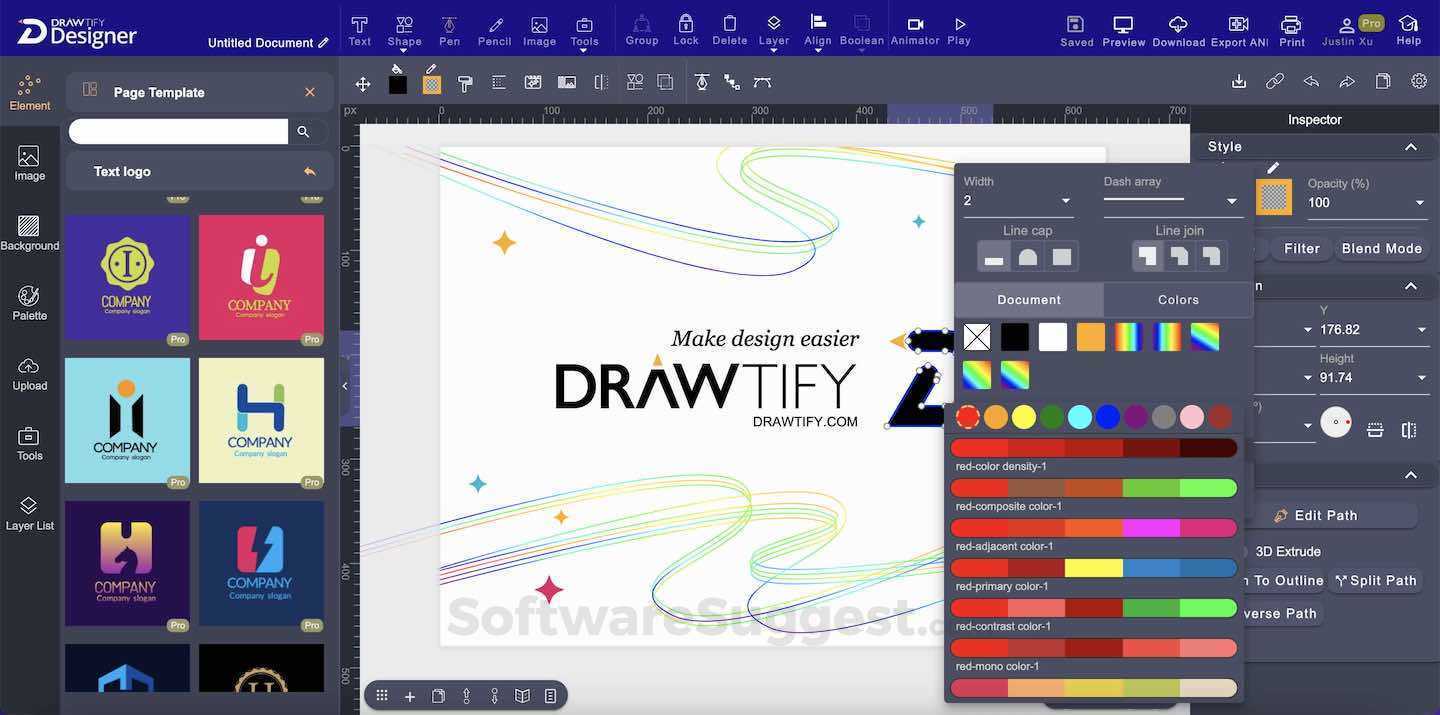
Task: Select the red-primary color-1 swatch
Action: coord(1093,567)
